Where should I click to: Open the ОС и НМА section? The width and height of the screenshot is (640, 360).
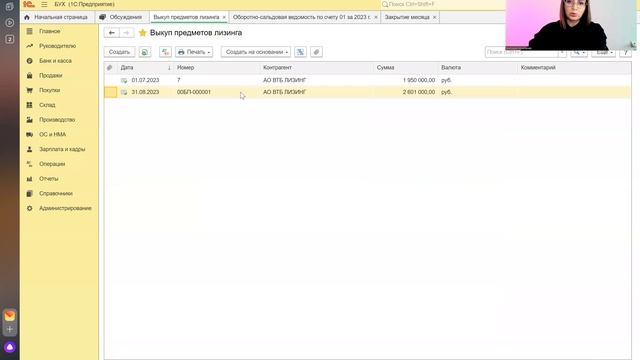pos(52,134)
